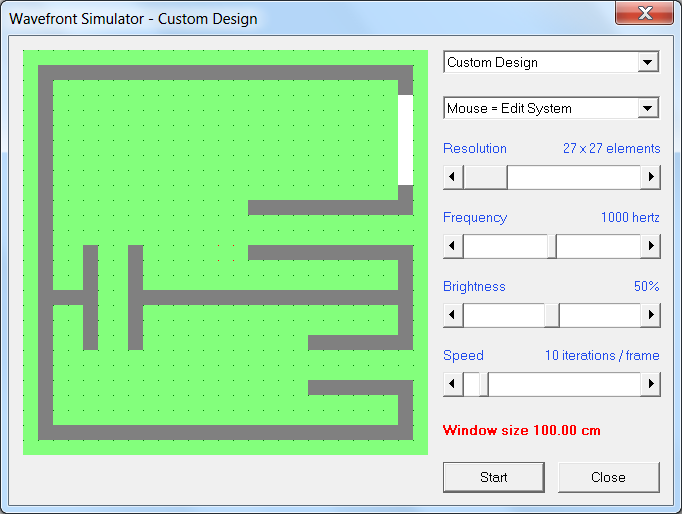Screen dimensions: 682x514
Task: Open the Custom Design dropdown arrow
Action: [648, 62]
